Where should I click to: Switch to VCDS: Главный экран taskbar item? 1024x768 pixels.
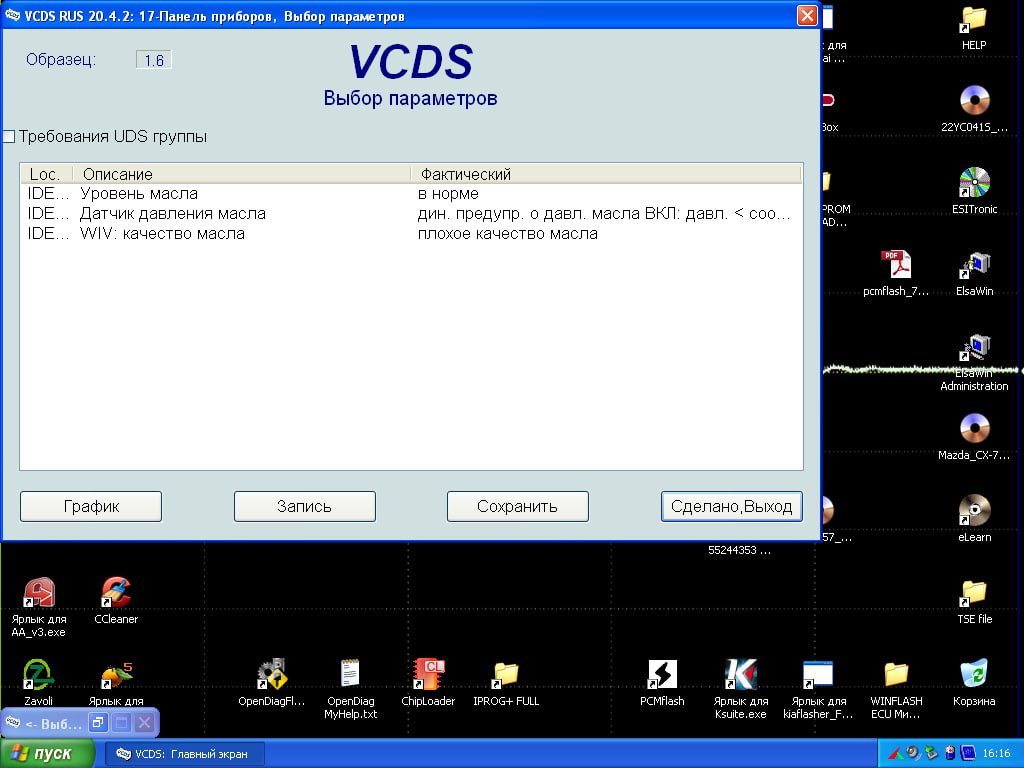tap(185, 754)
